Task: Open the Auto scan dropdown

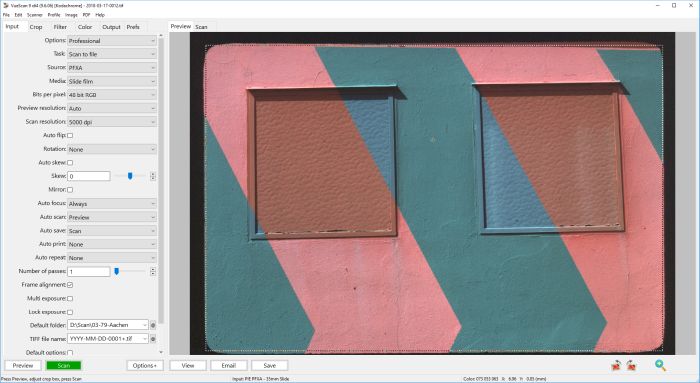Action: click(112, 217)
